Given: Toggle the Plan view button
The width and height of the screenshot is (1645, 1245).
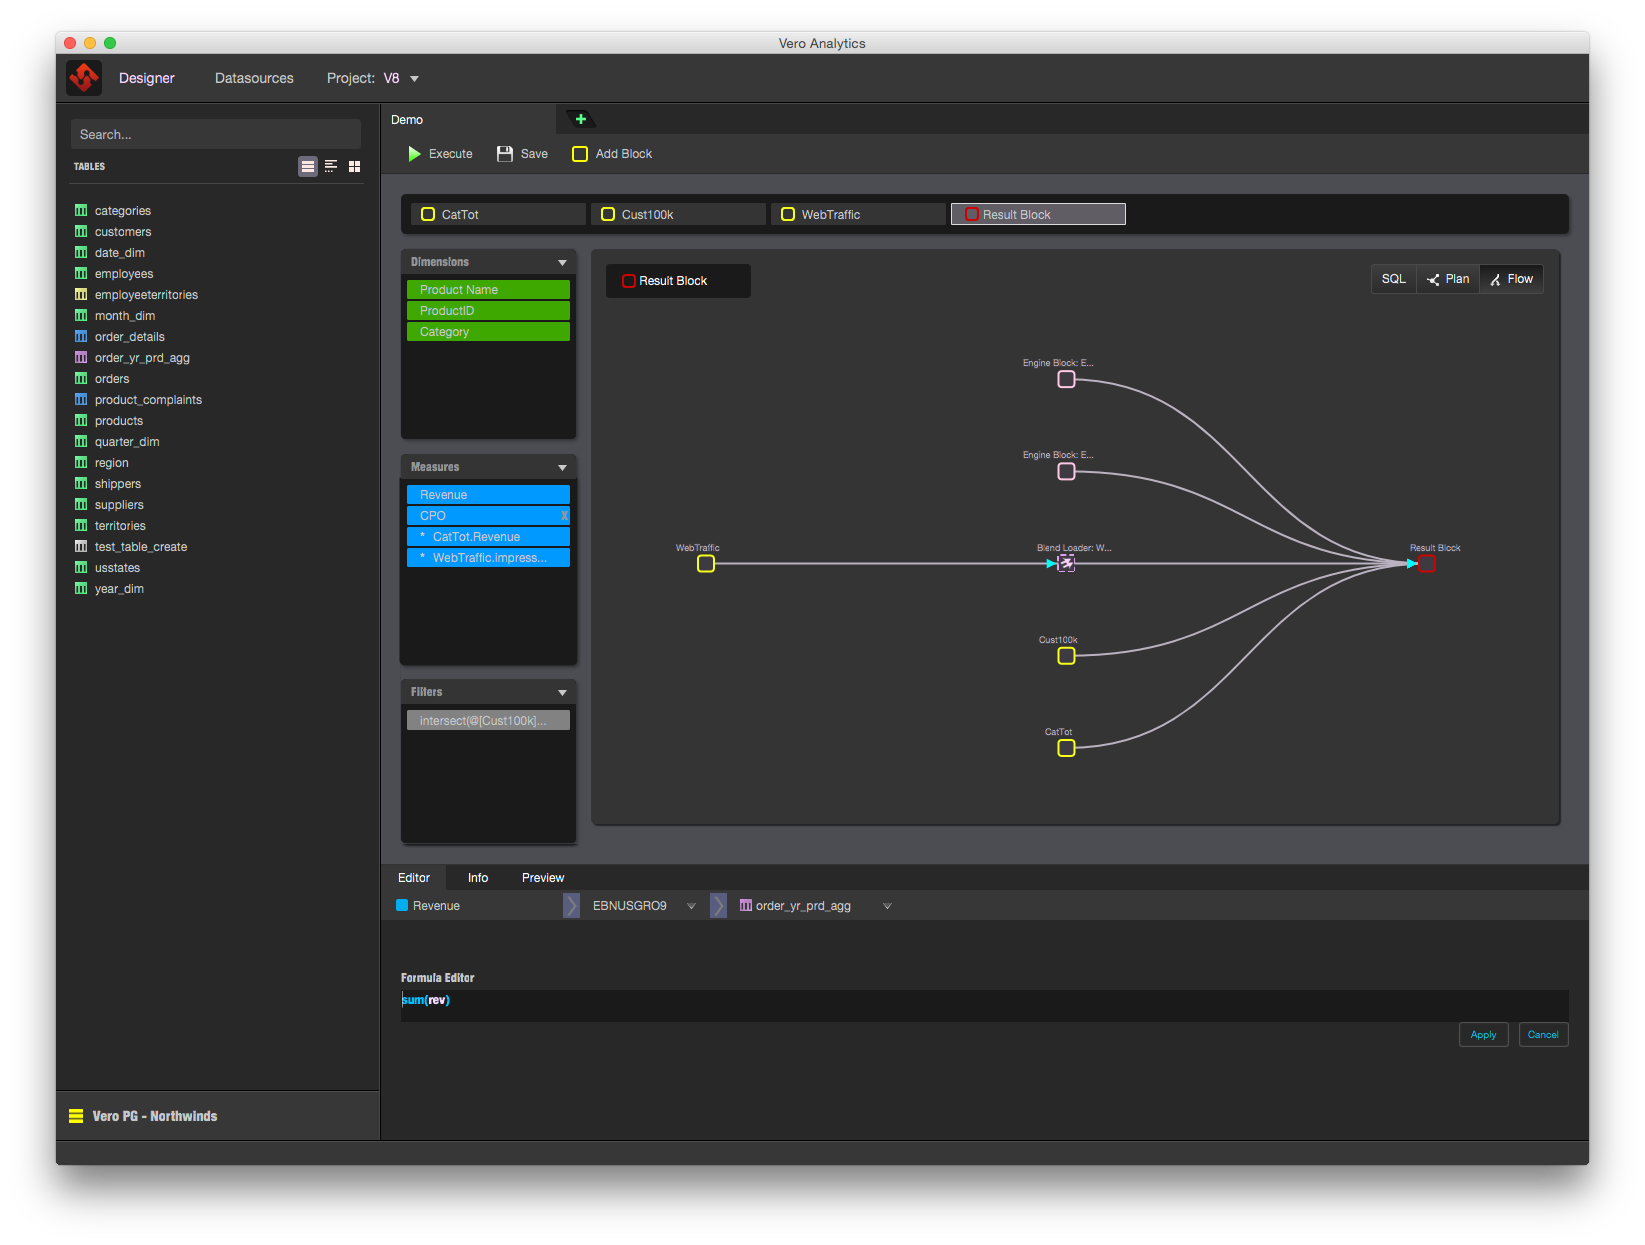Looking at the screenshot, I should tap(1448, 279).
